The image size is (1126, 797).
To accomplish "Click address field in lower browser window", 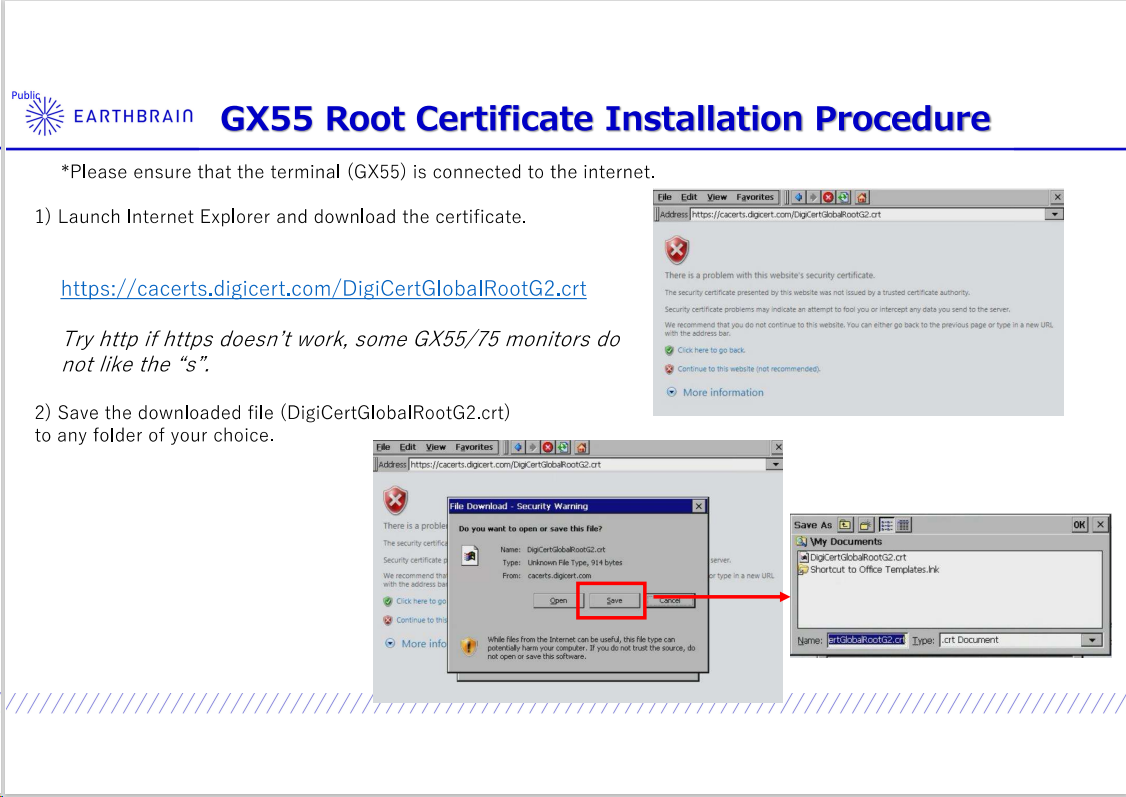I will point(587,465).
